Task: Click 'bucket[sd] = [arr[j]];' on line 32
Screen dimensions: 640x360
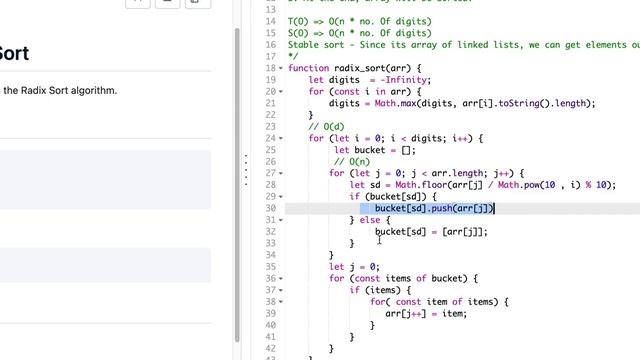Action: click(431, 232)
